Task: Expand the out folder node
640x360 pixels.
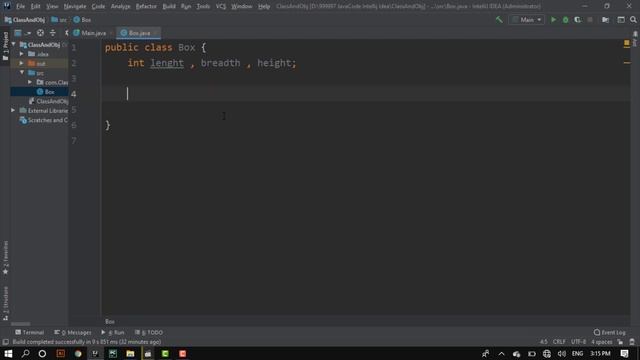Action: pyautogui.click(x=22, y=63)
